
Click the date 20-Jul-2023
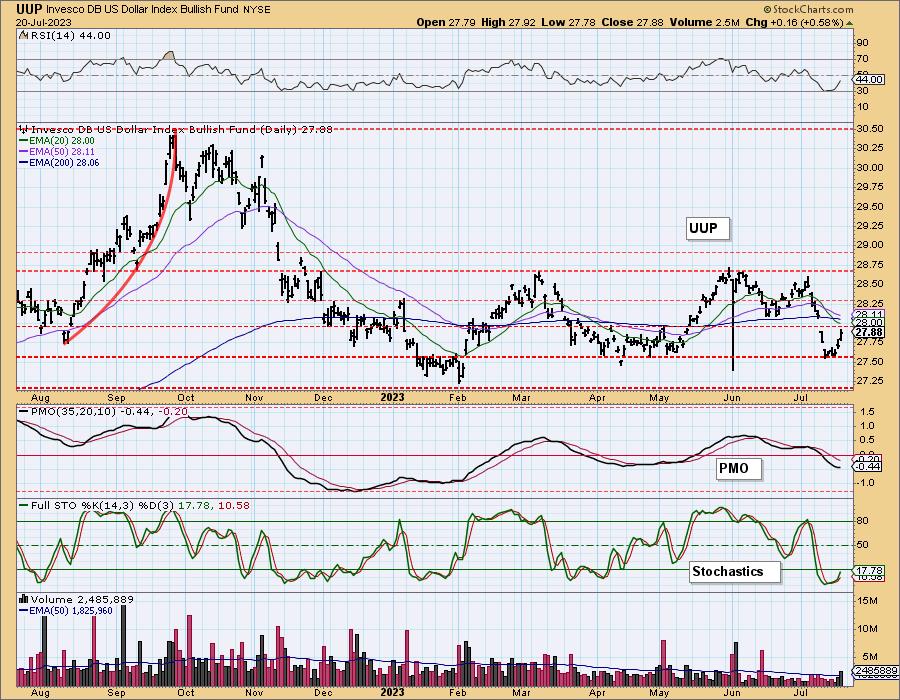pyautogui.click(x=43, y=22)
